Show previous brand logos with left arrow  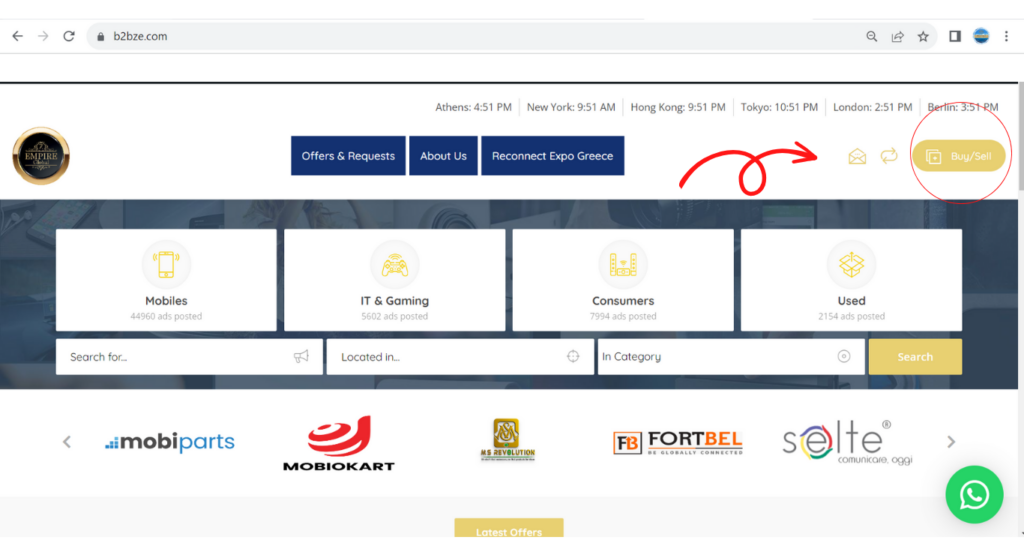point(67,442)
